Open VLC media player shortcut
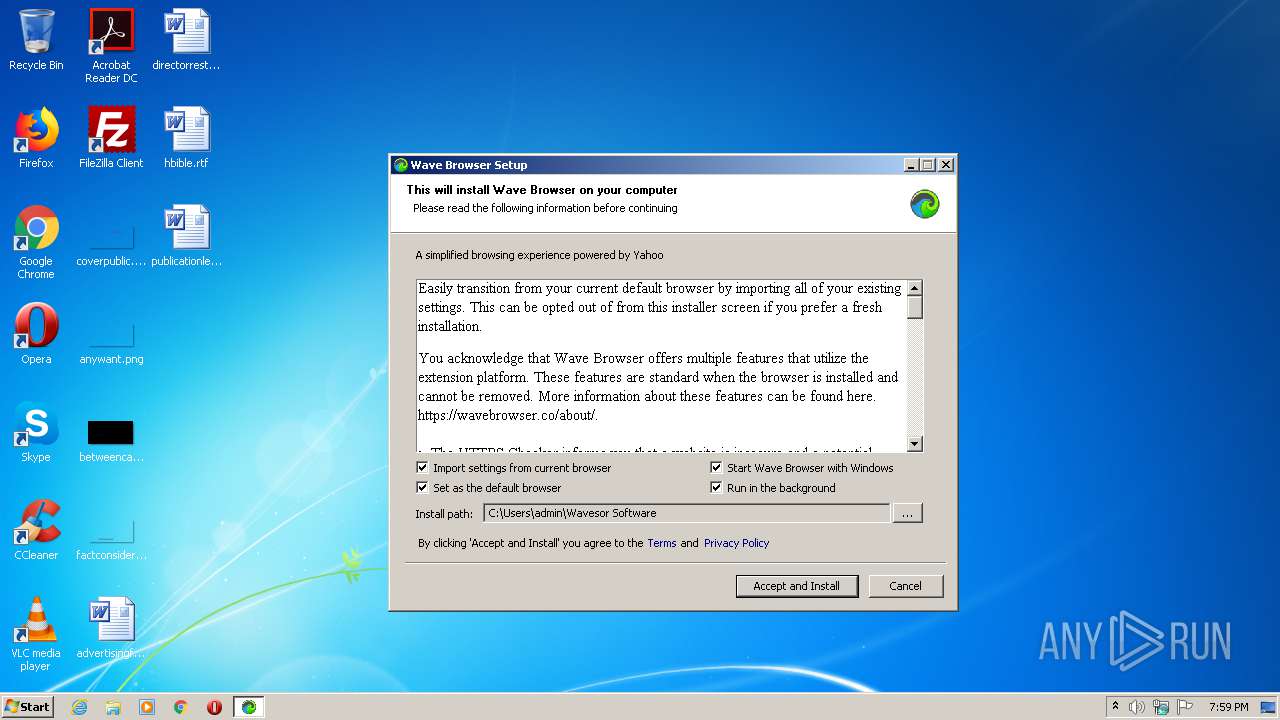Image resolution: width=1280 pixels, height=720 pixels. coord(36,634)
